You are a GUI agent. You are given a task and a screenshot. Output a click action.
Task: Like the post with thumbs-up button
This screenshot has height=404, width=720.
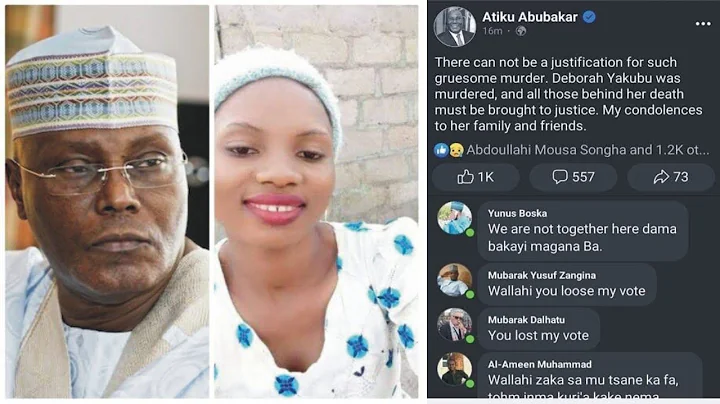point(476,178)
